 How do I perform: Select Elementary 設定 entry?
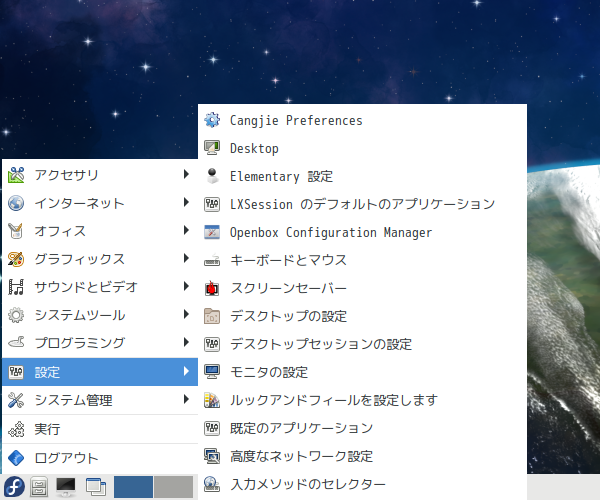[x=362, y=176]
